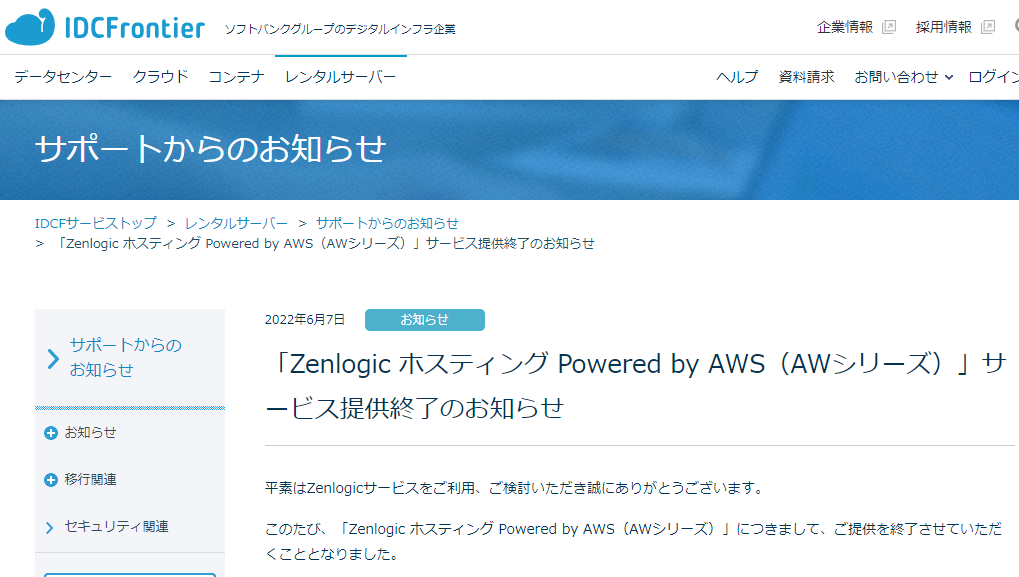This screenshot has height=577, width=1019.
Task: Follow レンタルサーバー breadcrumb link
Action: click(237, 223)
